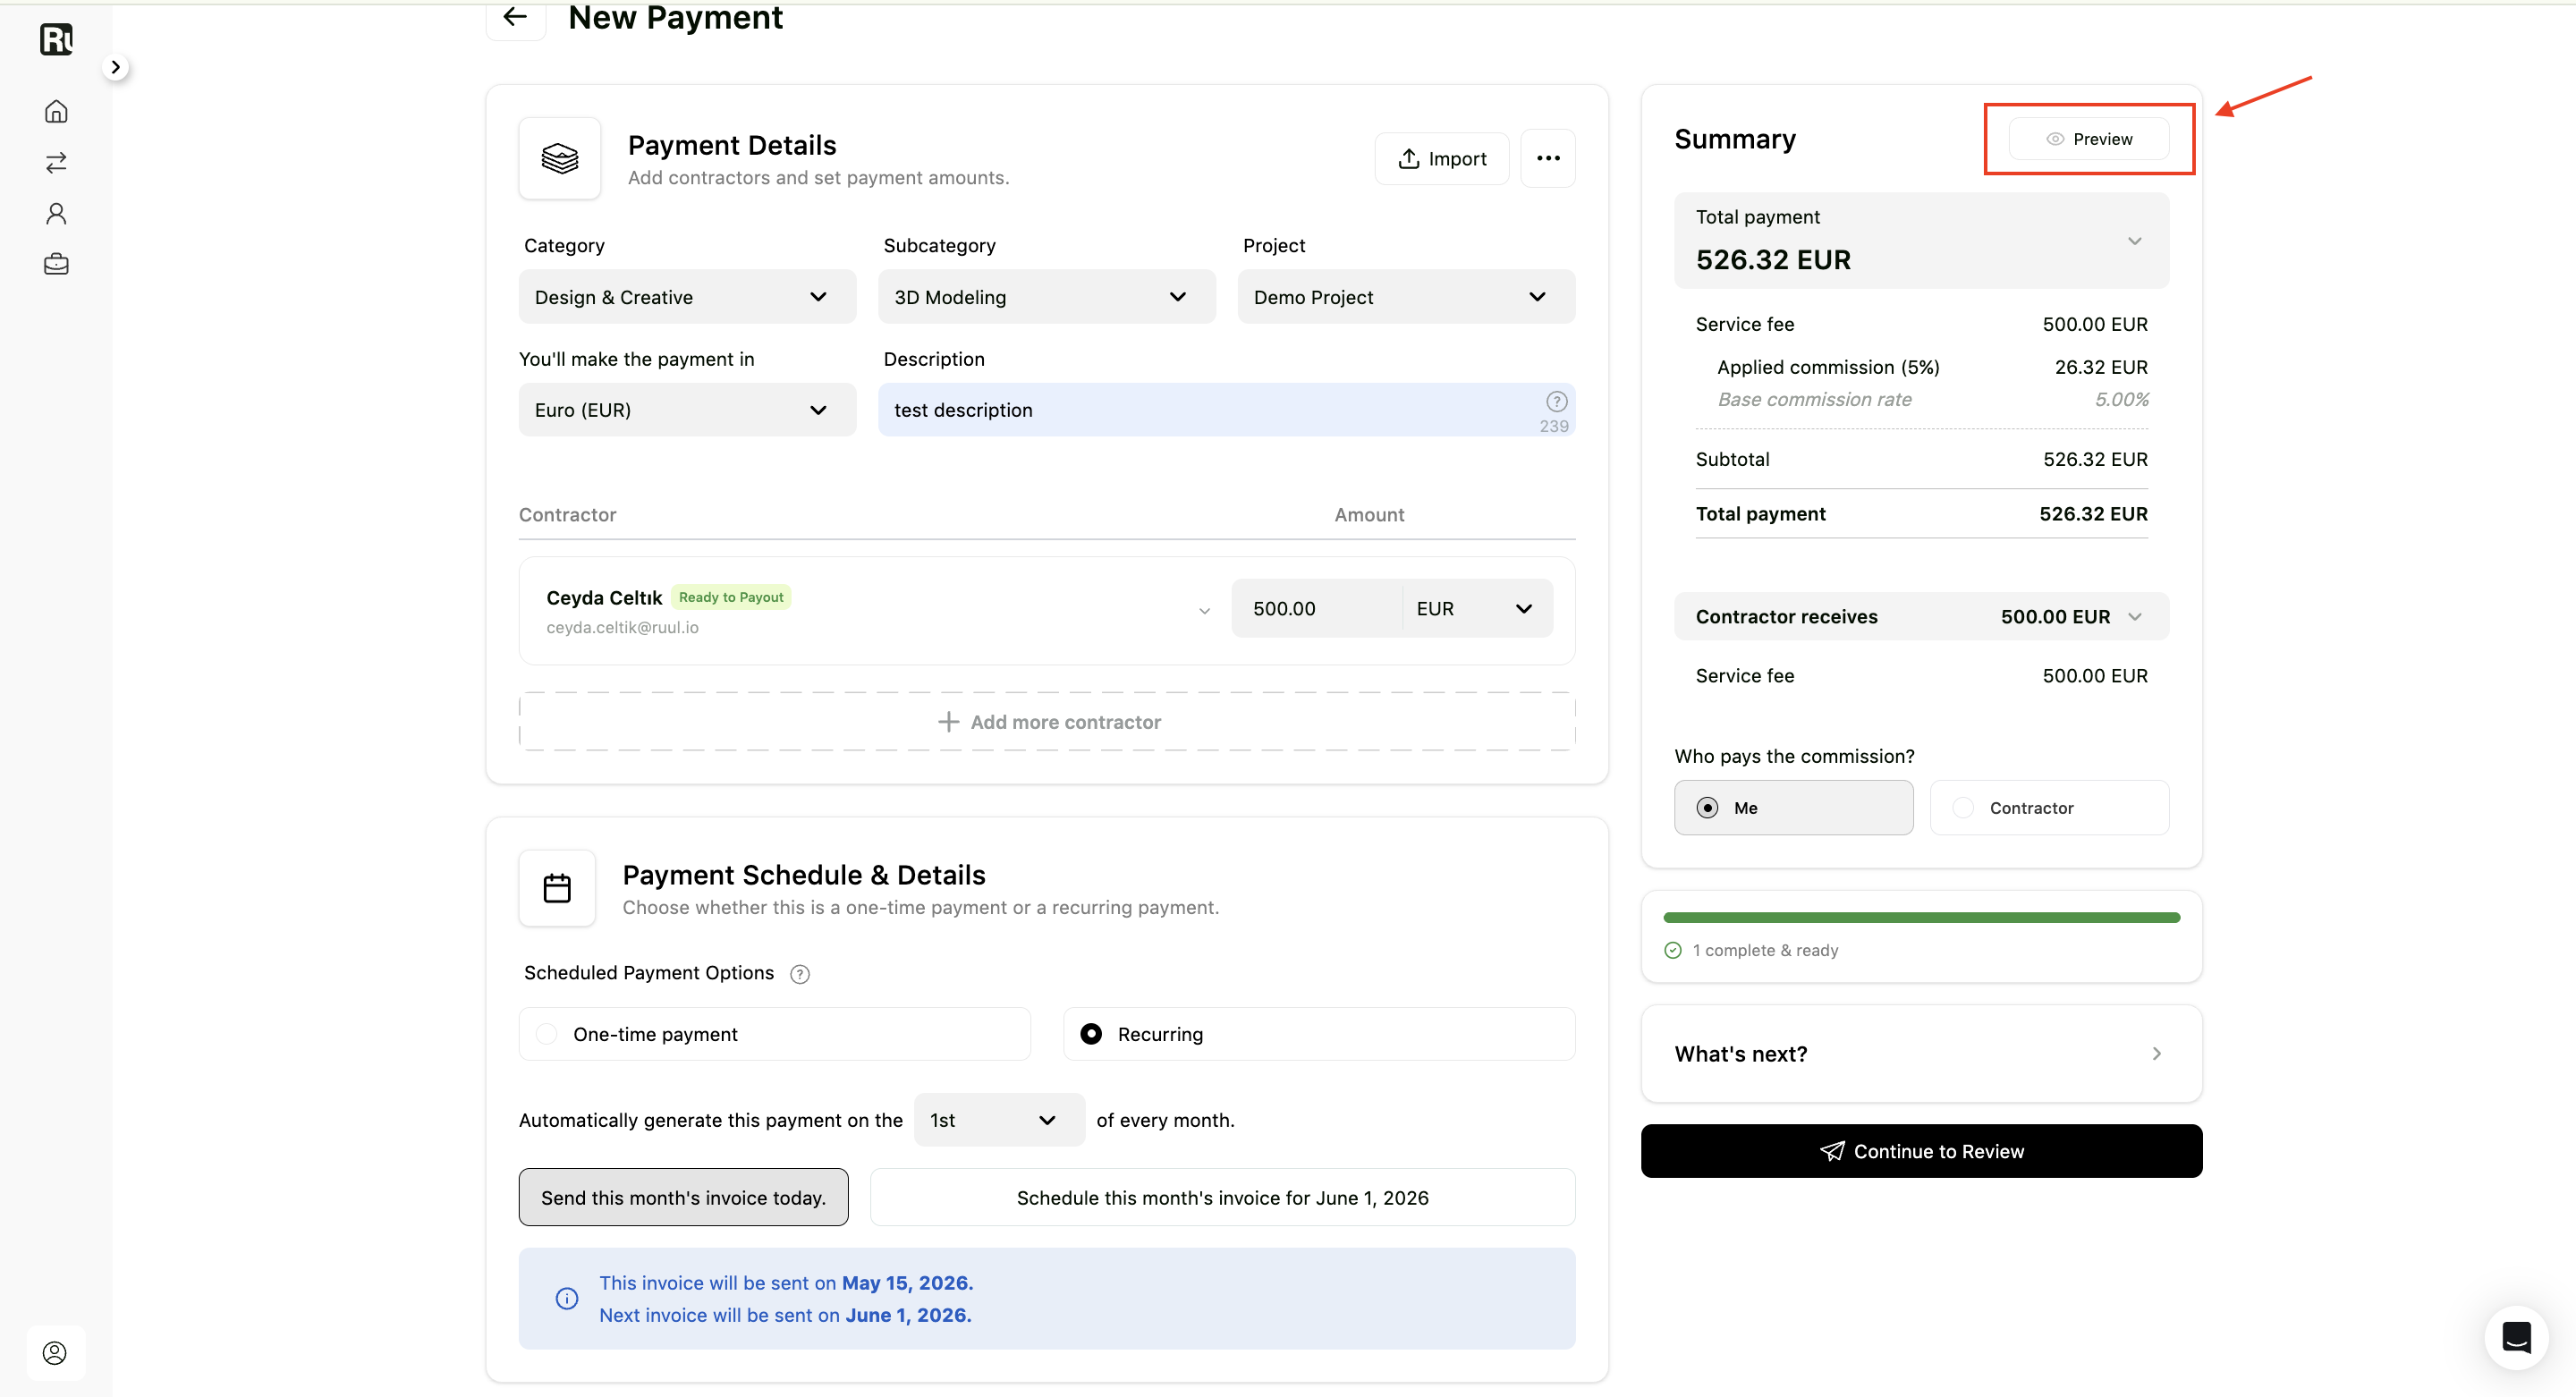Open the chat support widget icon

point(2516,1337)
